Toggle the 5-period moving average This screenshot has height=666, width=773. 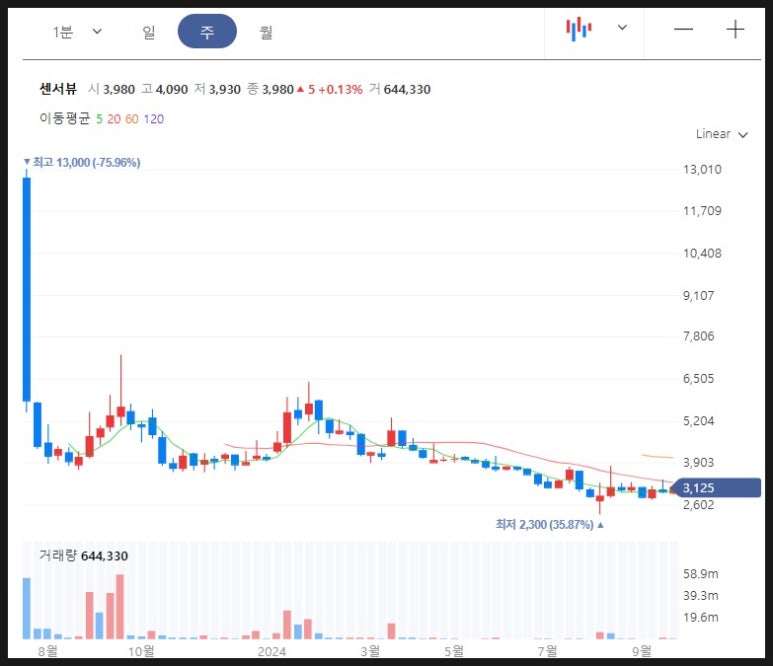pos(99,119)
